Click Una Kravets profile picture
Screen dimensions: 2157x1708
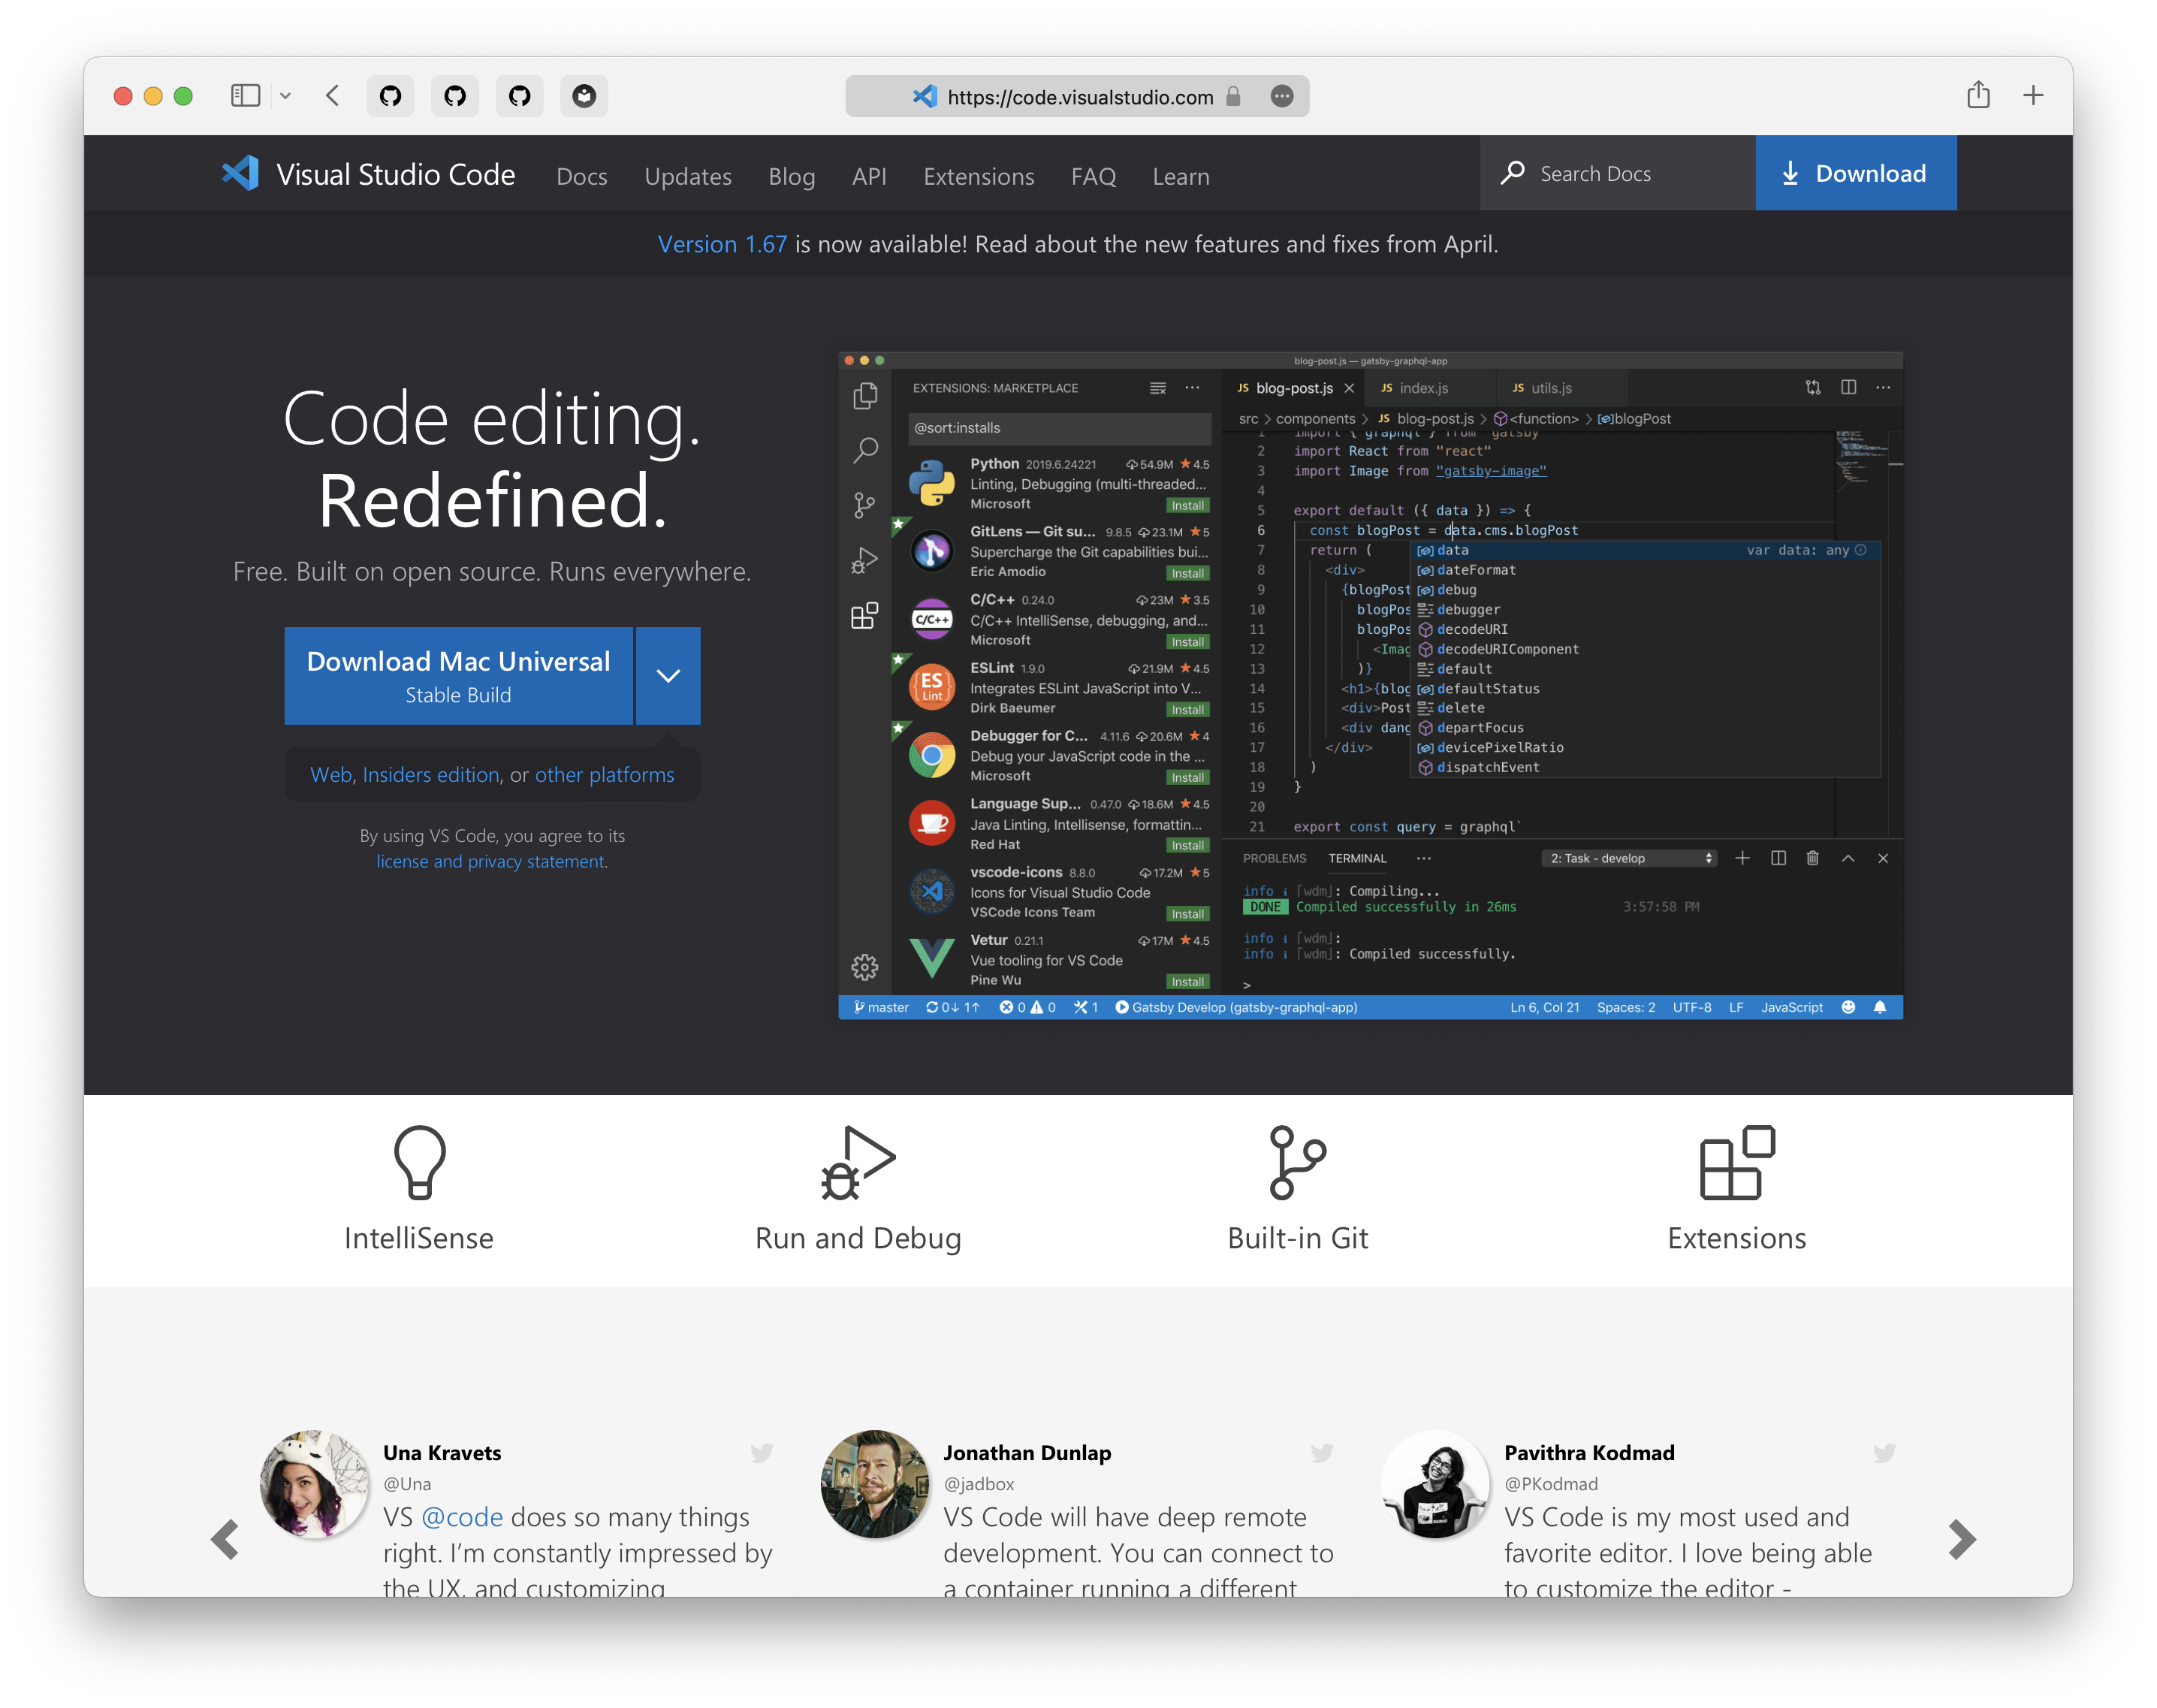pos(314,1484)
